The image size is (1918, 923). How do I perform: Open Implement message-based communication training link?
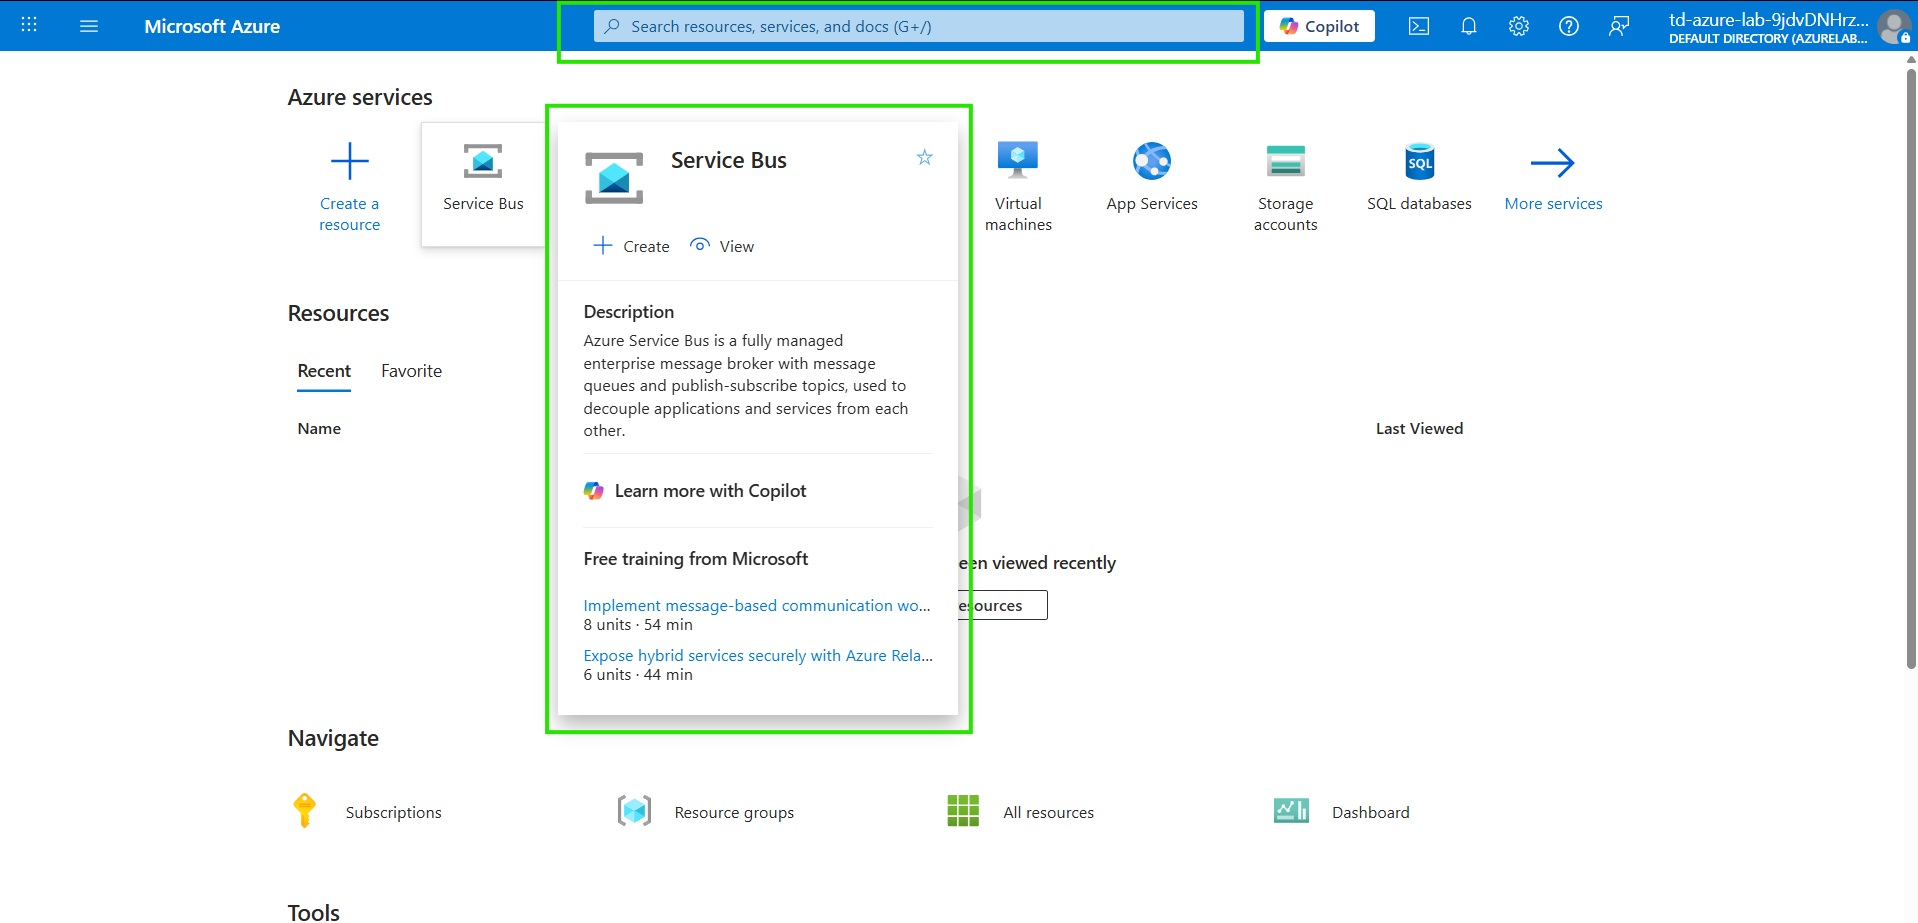click(756, 605)
